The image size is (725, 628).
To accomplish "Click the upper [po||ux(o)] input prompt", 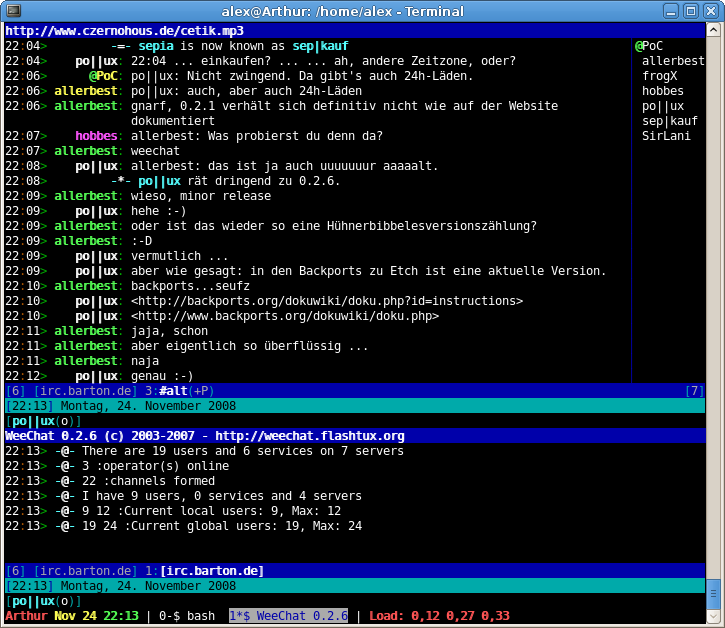I will [43, 421].
